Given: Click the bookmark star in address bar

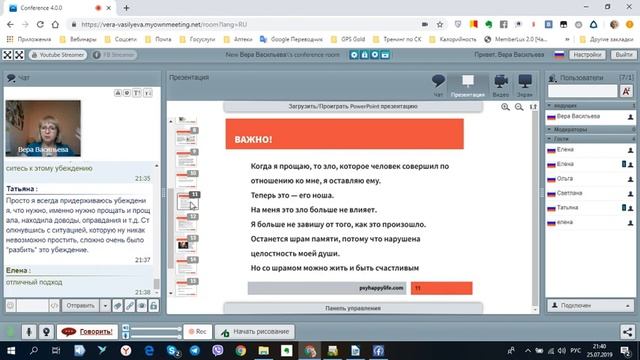Looking at the screenshot, I should (x=440, y=24).
